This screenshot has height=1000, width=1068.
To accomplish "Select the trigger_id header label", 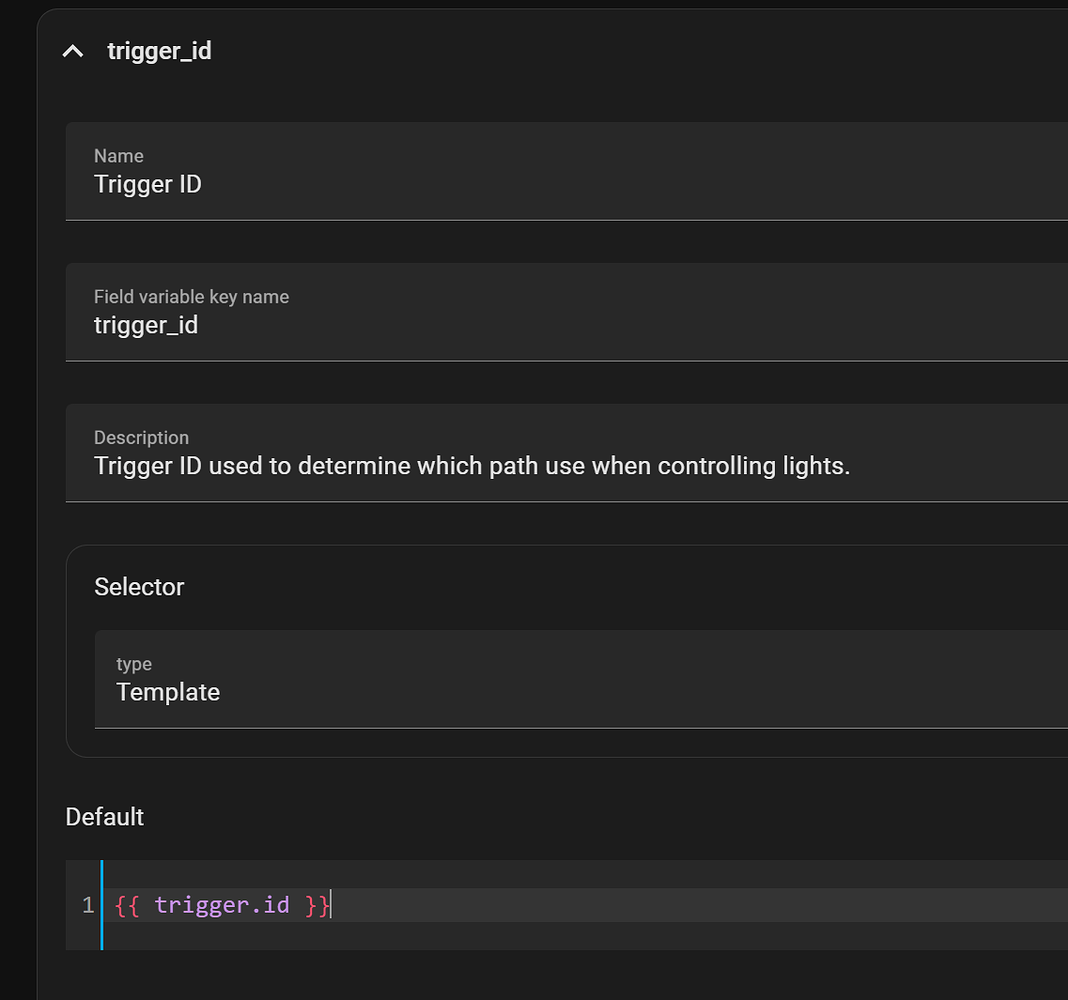I will click(159, 50).
